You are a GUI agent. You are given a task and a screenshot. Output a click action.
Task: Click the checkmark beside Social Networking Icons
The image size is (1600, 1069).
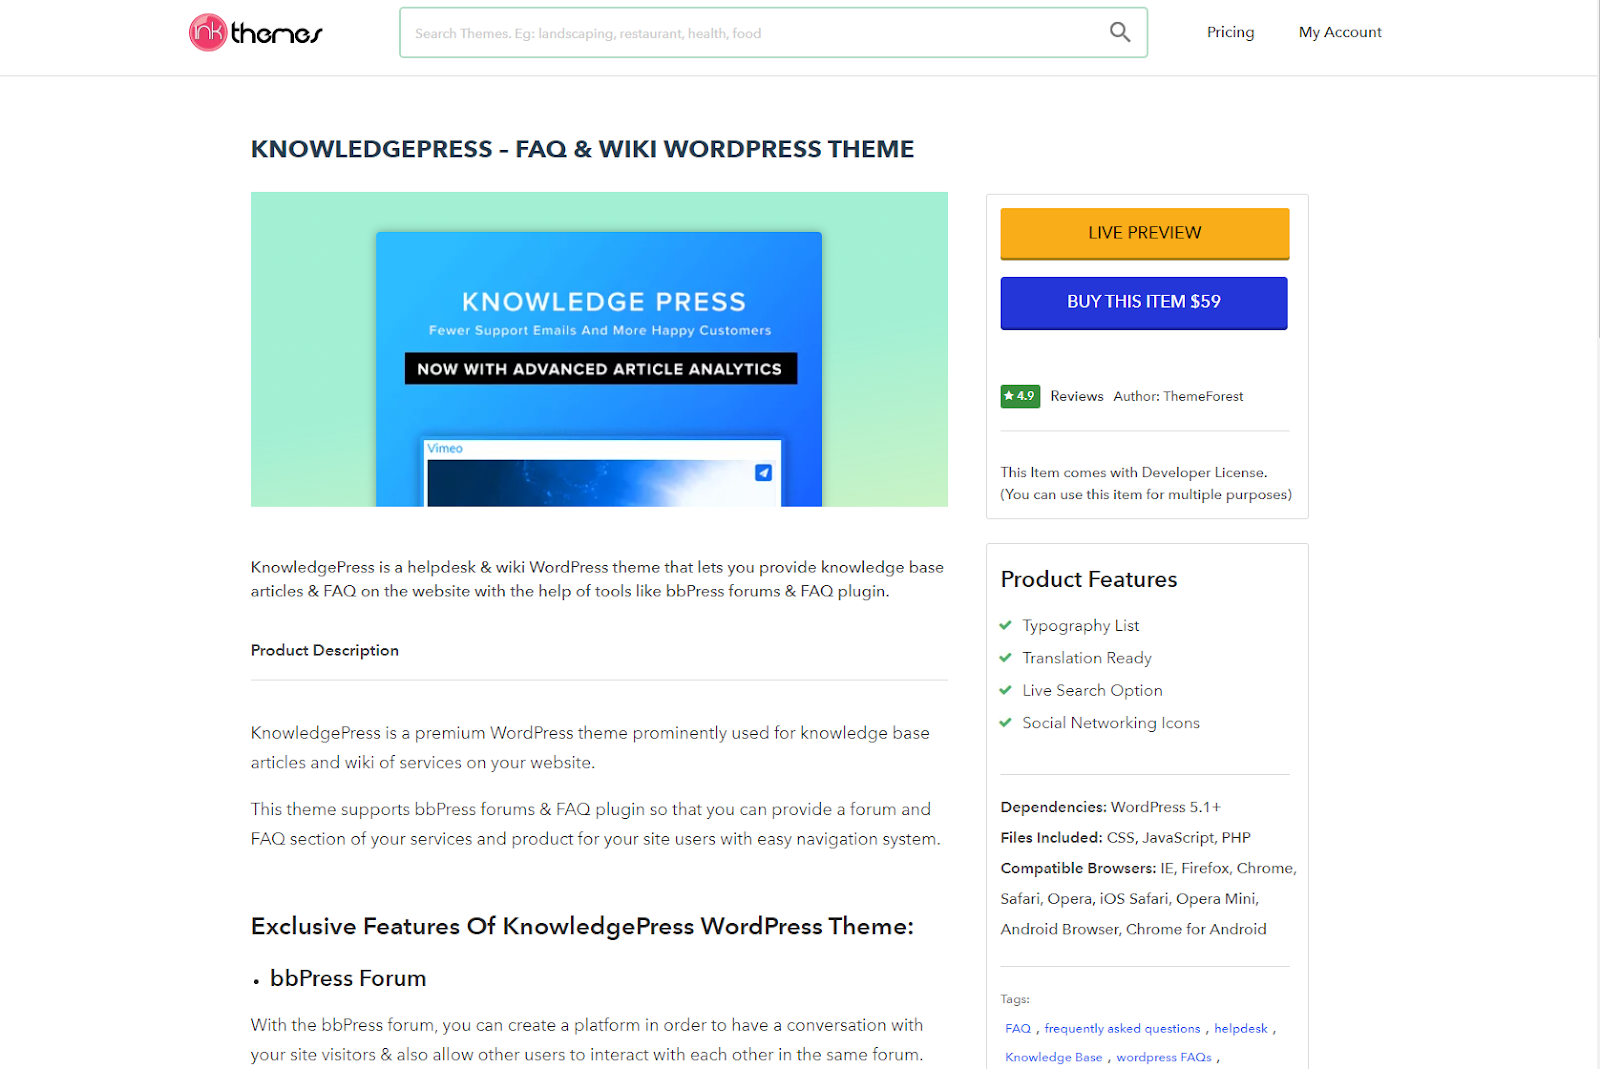coord(1006,723)
